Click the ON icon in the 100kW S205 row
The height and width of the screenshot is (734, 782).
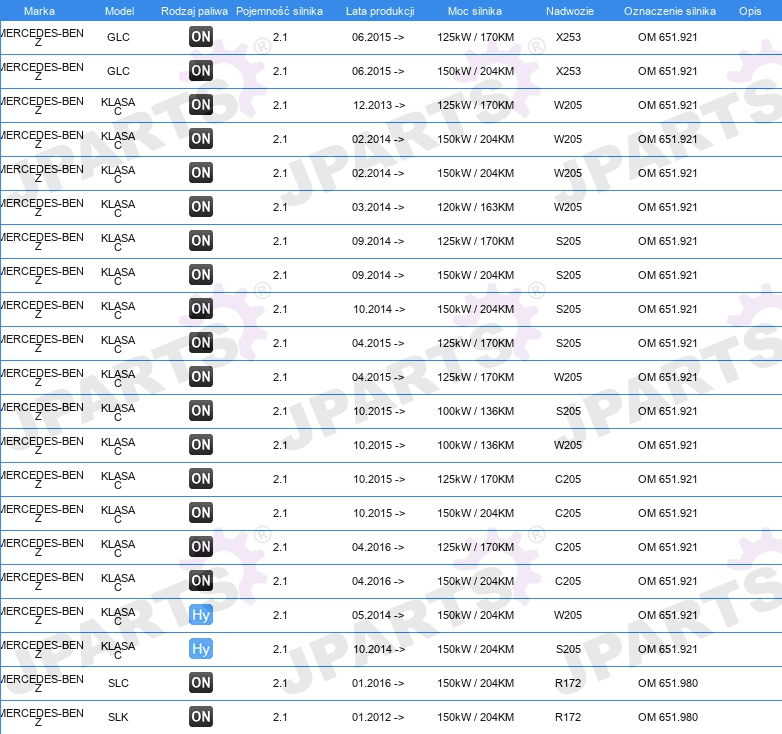coord(201,410)
